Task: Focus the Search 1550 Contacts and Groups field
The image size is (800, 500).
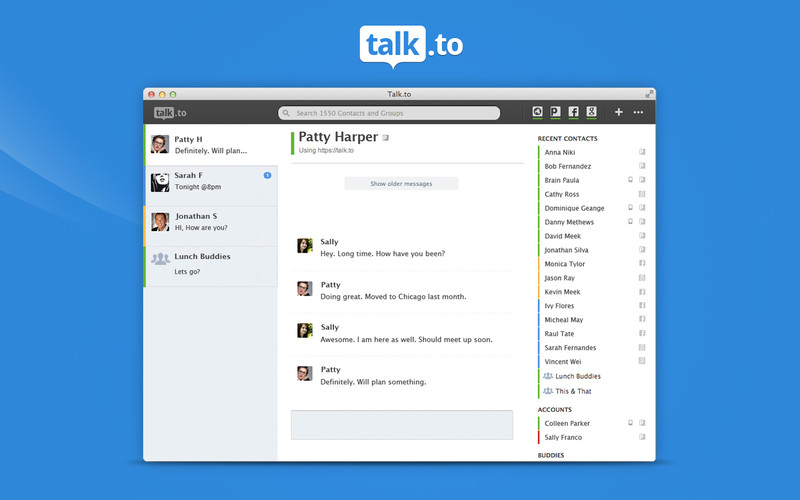Action: (389, 113)
